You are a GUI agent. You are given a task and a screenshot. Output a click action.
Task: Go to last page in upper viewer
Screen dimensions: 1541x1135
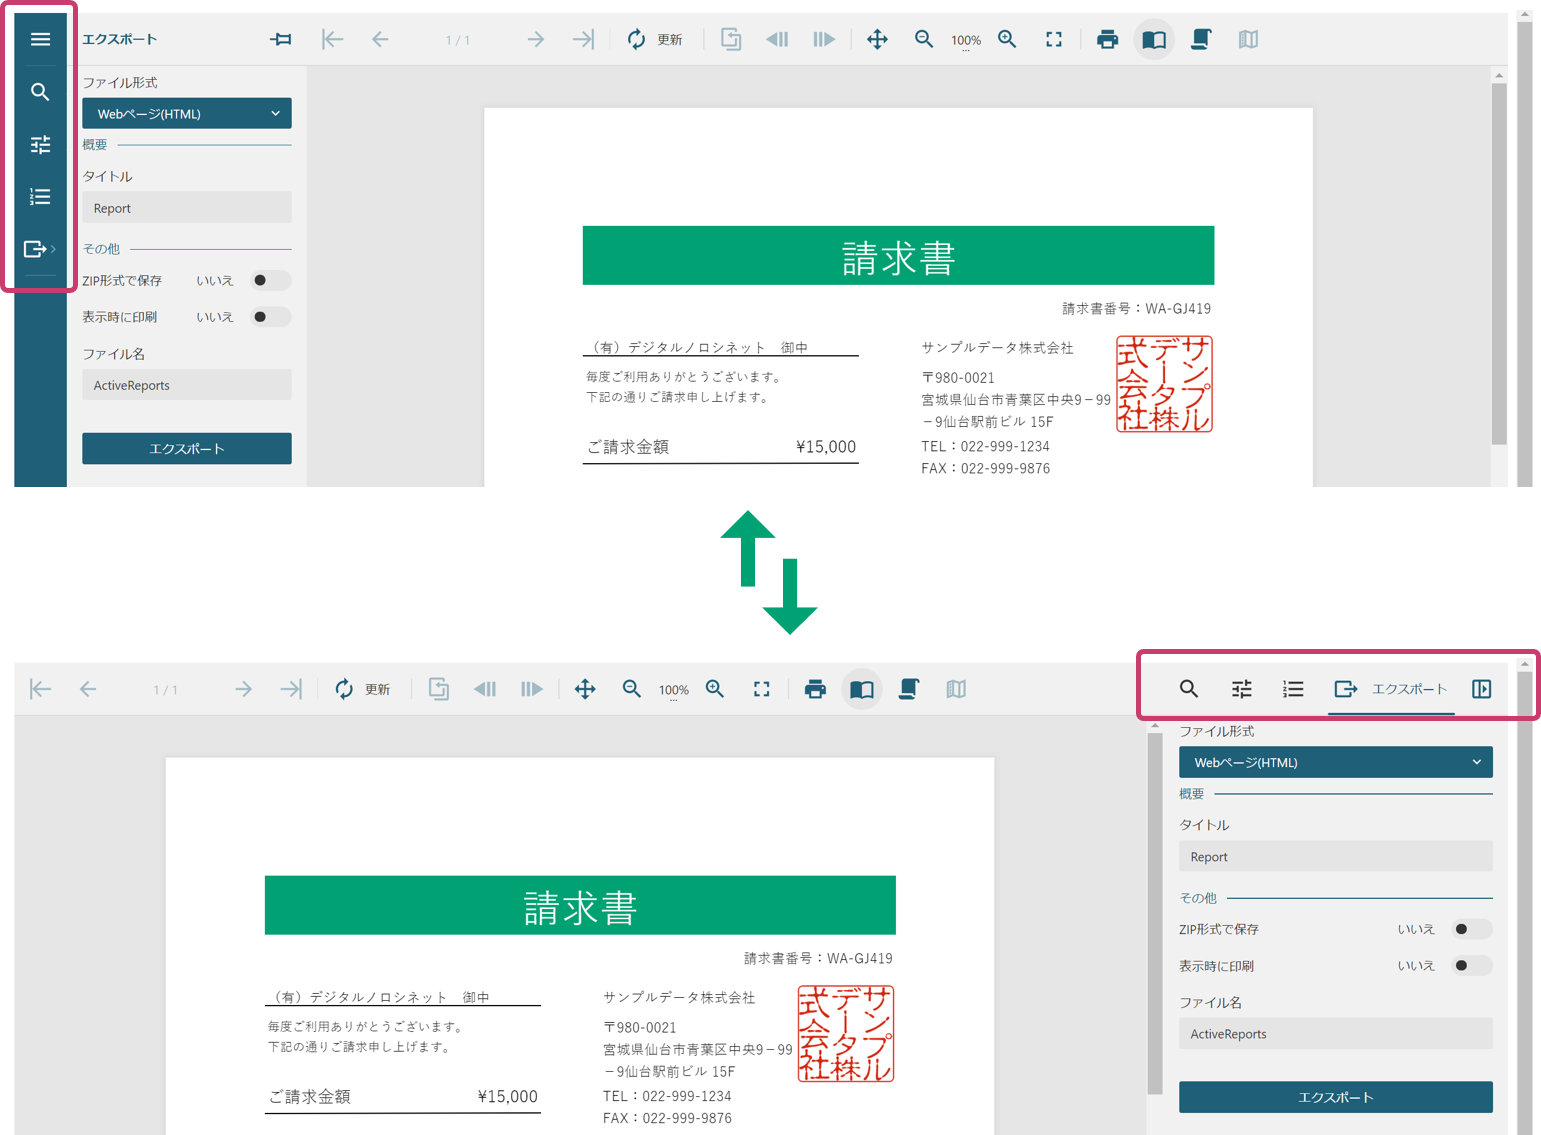click(x=583, y=39)
